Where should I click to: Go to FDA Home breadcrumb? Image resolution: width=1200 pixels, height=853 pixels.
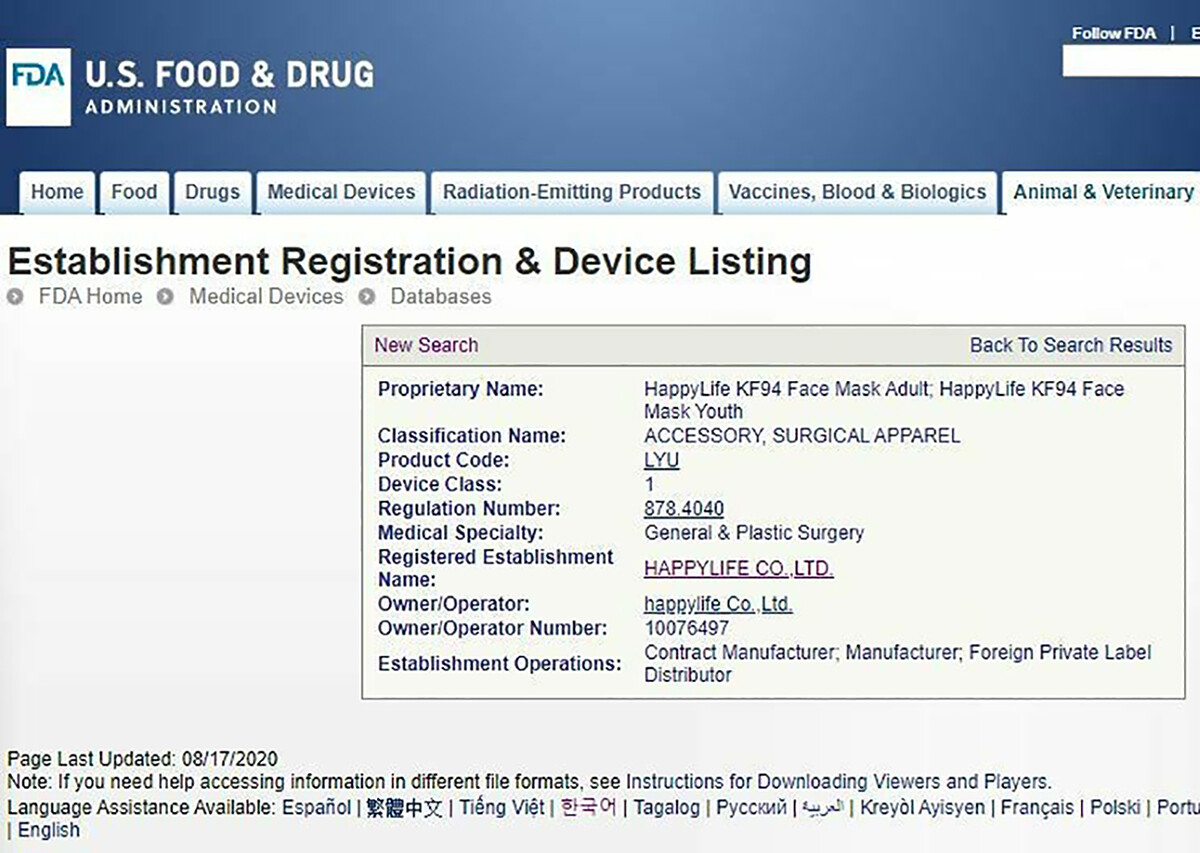90,297
